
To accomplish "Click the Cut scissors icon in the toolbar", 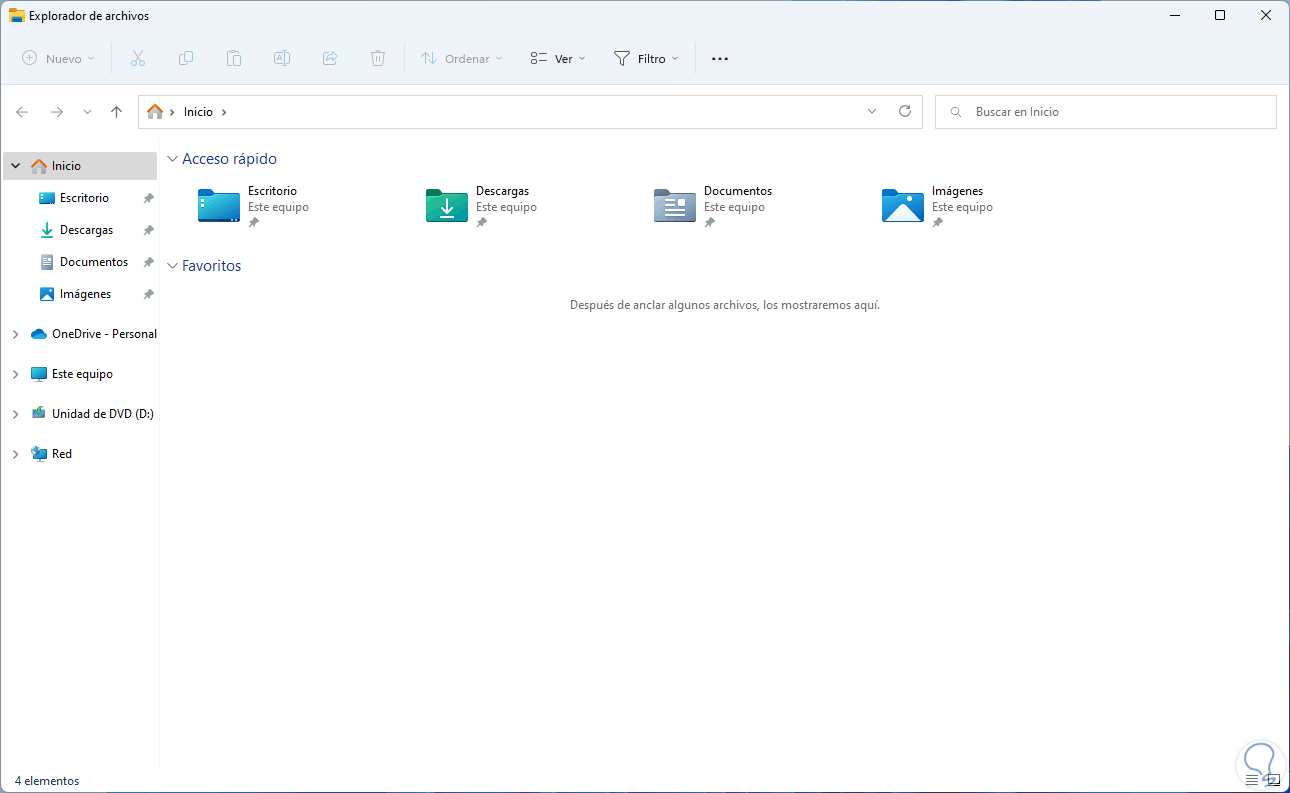I will (x=138, y=59).
